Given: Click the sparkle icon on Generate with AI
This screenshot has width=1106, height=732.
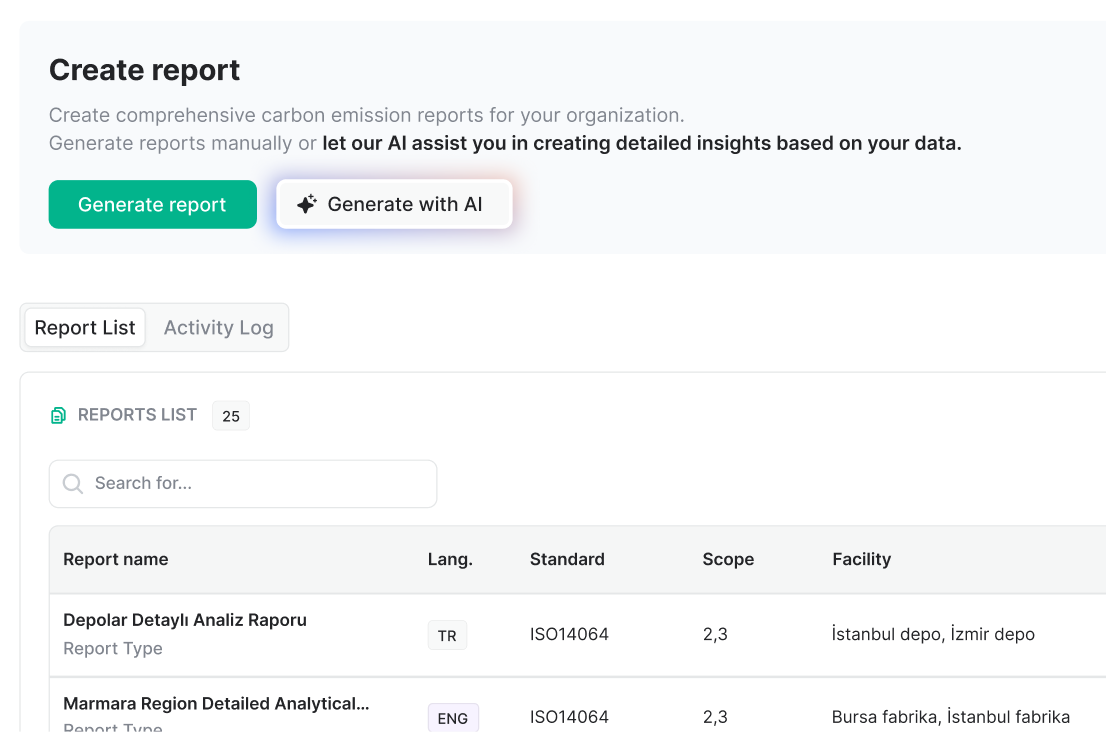Looking at the screenshot, I should pyautogui.click(x=307, y=205).
